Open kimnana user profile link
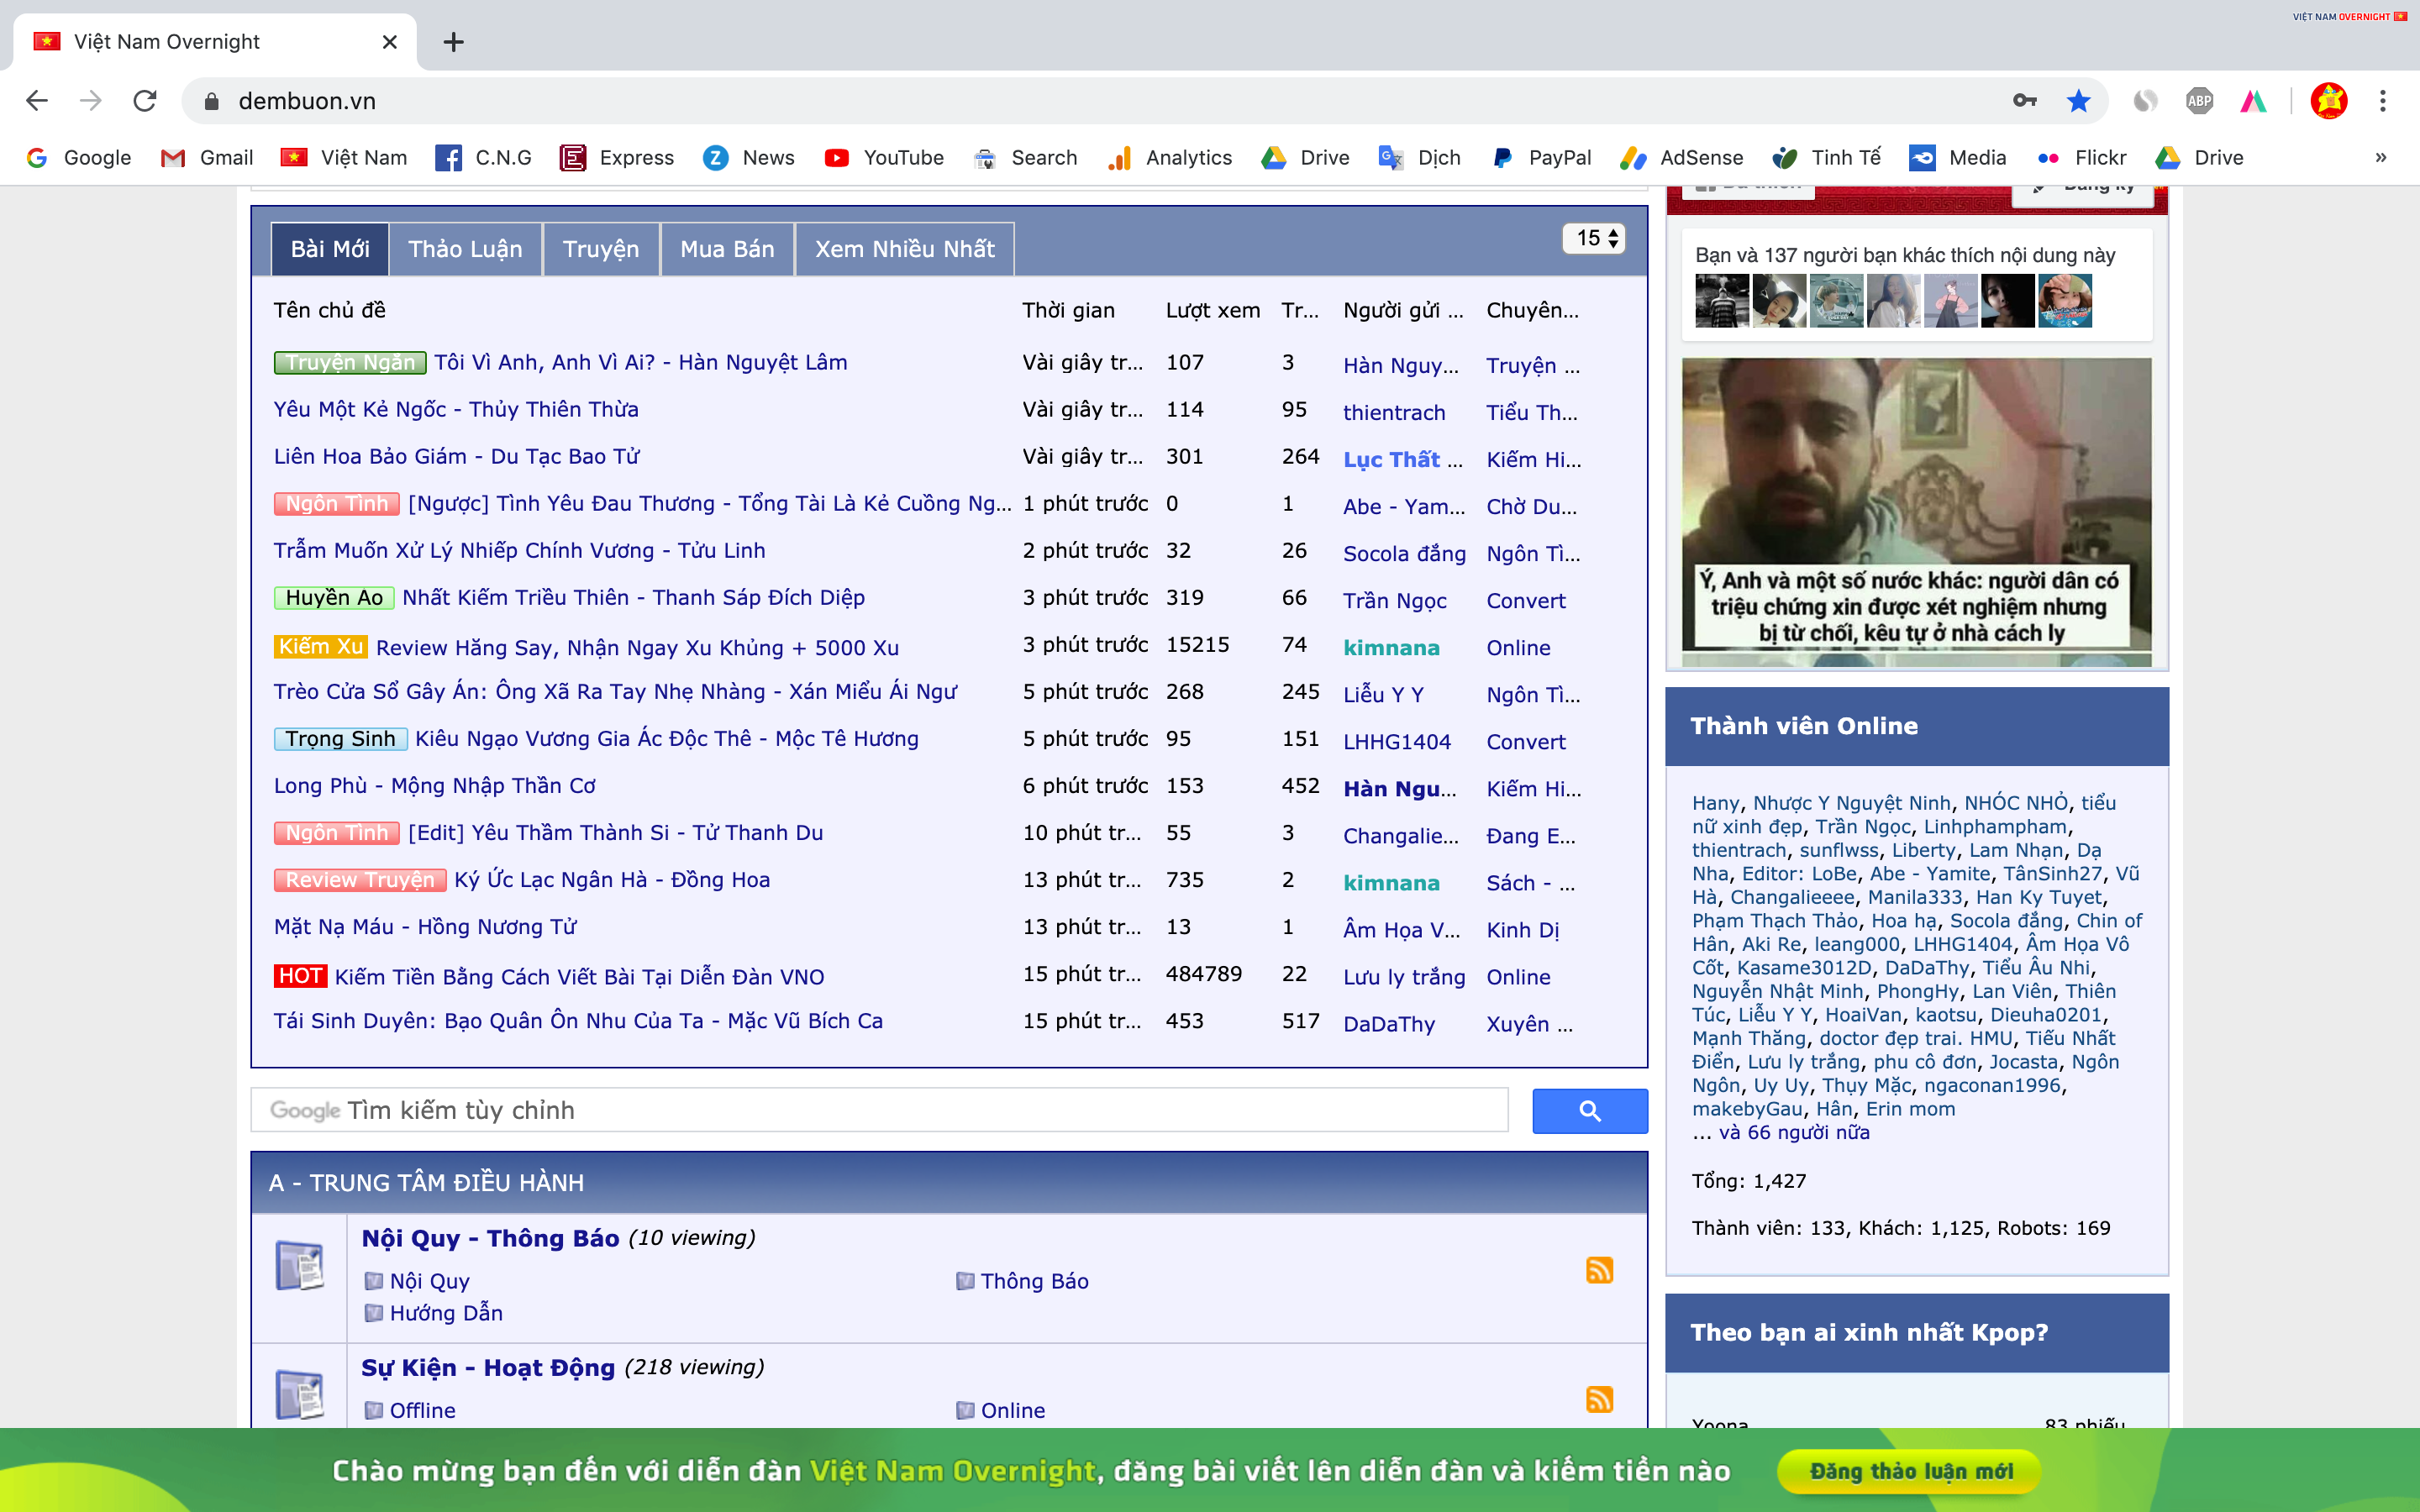2420x1512 pixels. point(1391,648)
